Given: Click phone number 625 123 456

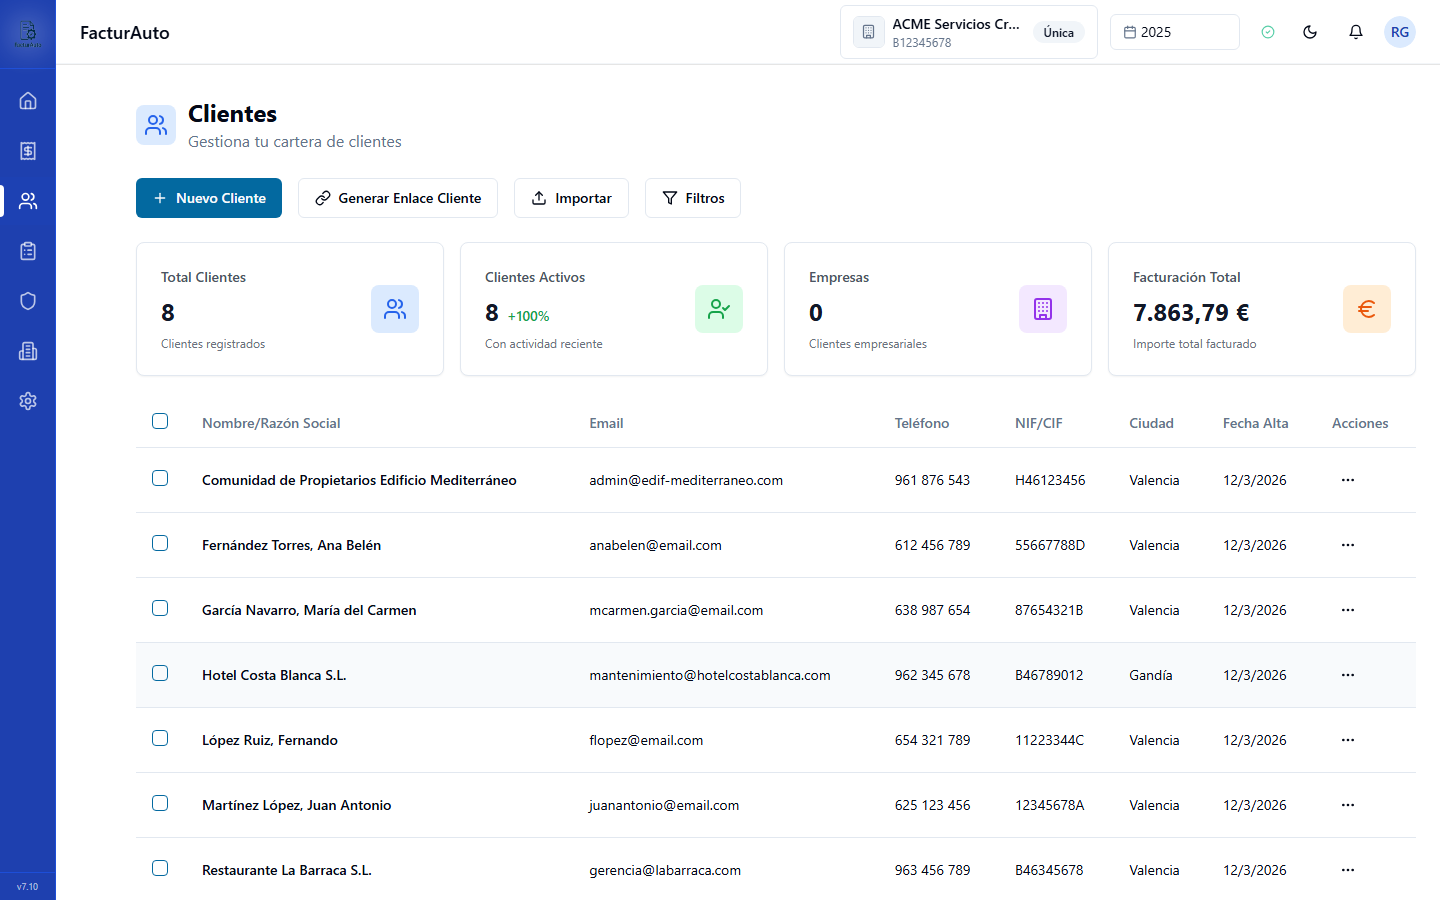Looking at the screenshot, I should click(932, 805).
